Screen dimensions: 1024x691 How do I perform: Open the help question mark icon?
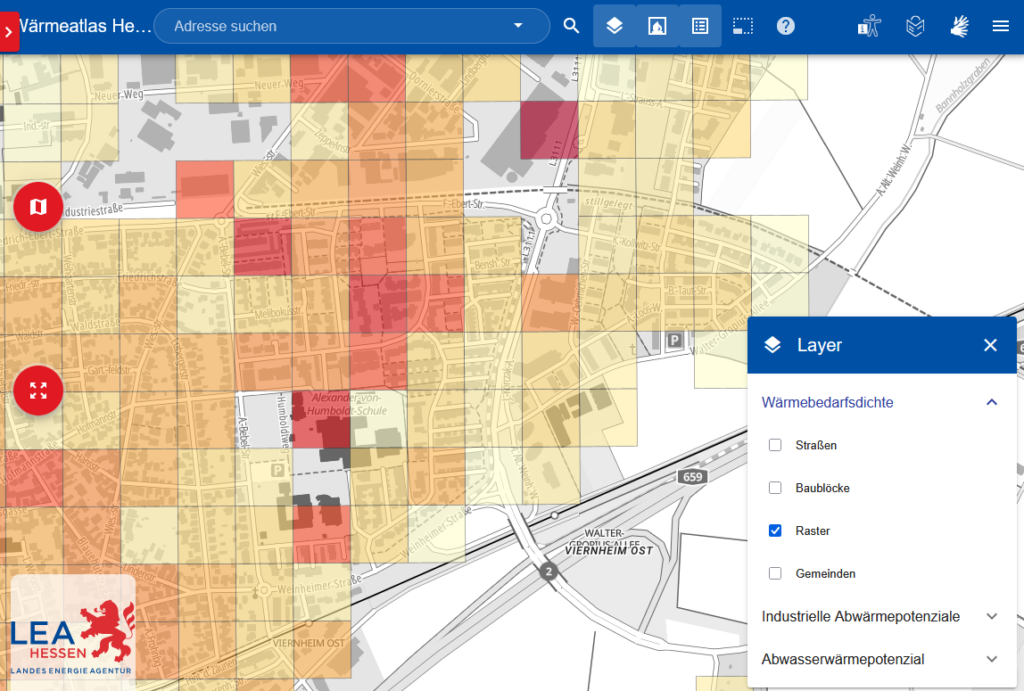(786, 26)
